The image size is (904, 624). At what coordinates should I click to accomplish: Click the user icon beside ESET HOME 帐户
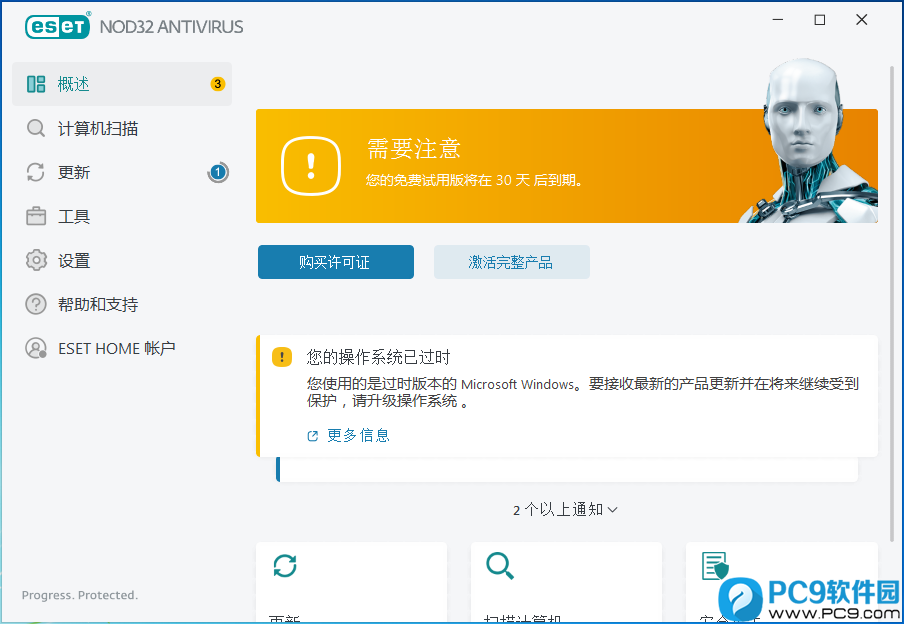[36, 348]
